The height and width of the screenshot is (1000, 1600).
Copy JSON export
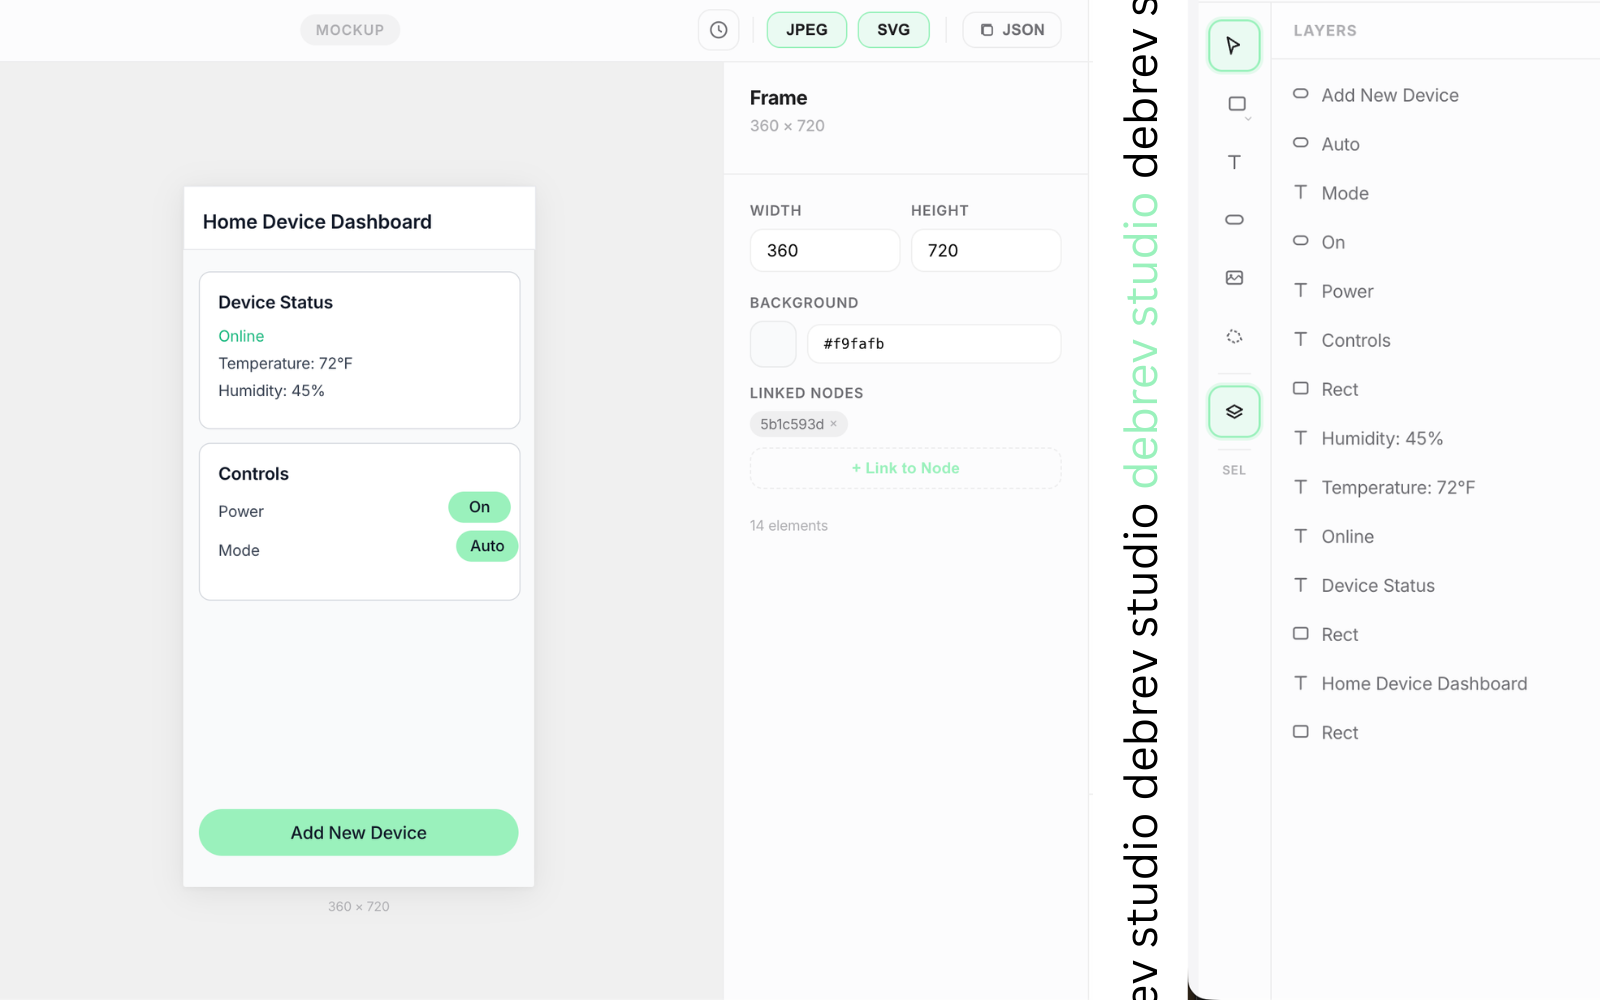[x=1012, y=30]
